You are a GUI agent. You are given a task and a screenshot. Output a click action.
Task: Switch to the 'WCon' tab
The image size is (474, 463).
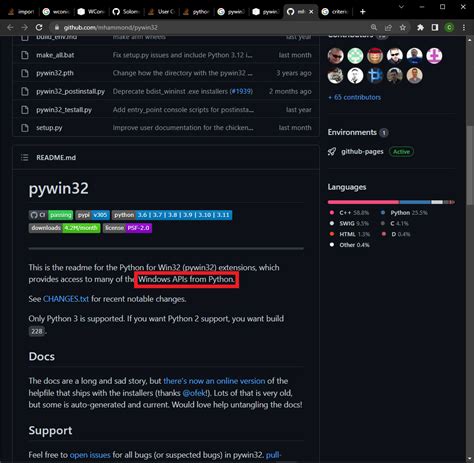91,12
